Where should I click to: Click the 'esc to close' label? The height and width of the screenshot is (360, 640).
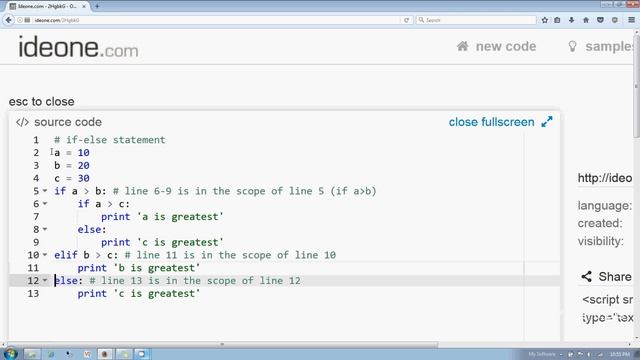point(42,102)
